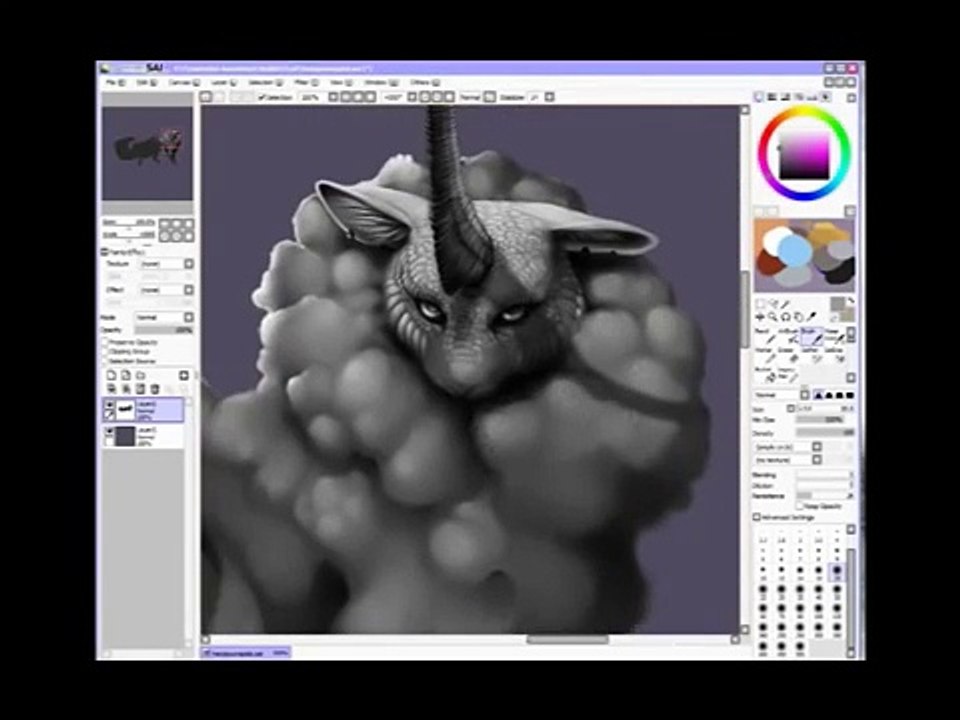960x720 pixels.
Task: Adjust the brush Density slider
Action: (x=825, y=433)
